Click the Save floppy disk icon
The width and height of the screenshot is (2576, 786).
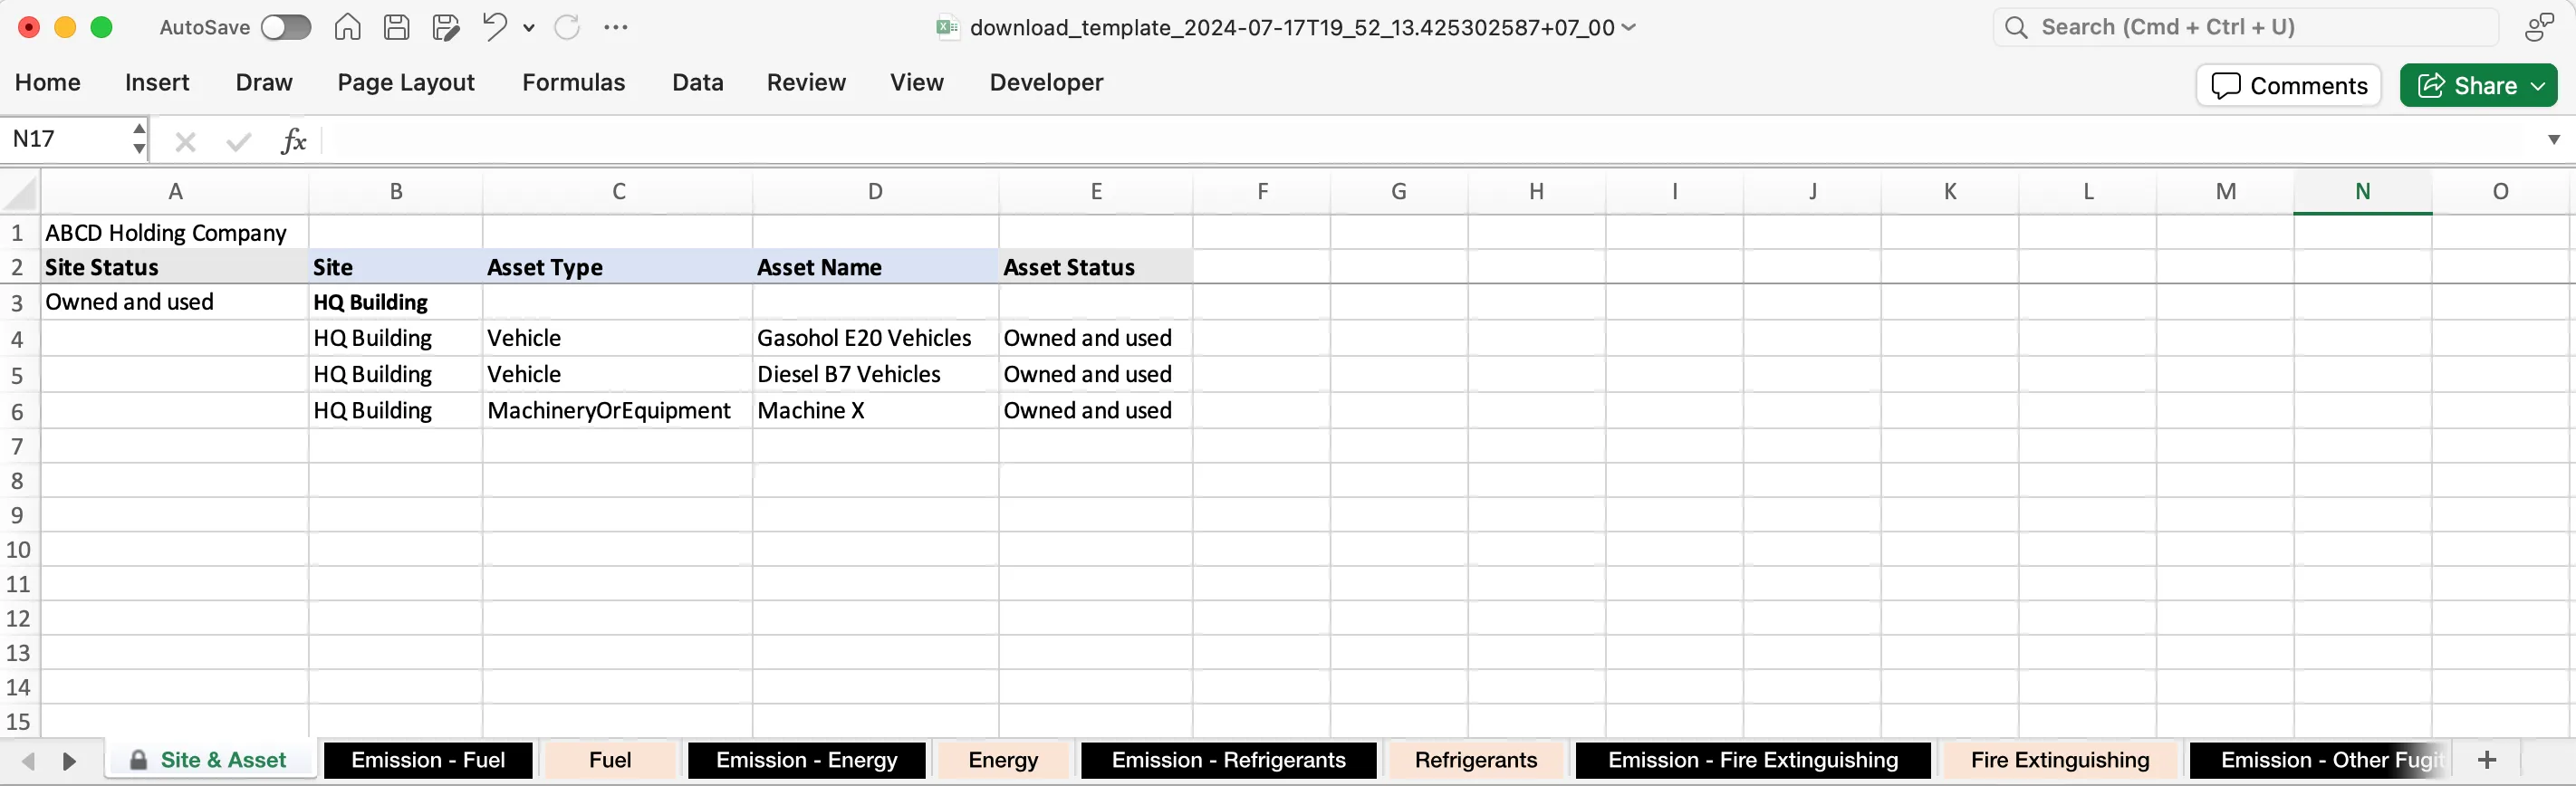[396, 27]
